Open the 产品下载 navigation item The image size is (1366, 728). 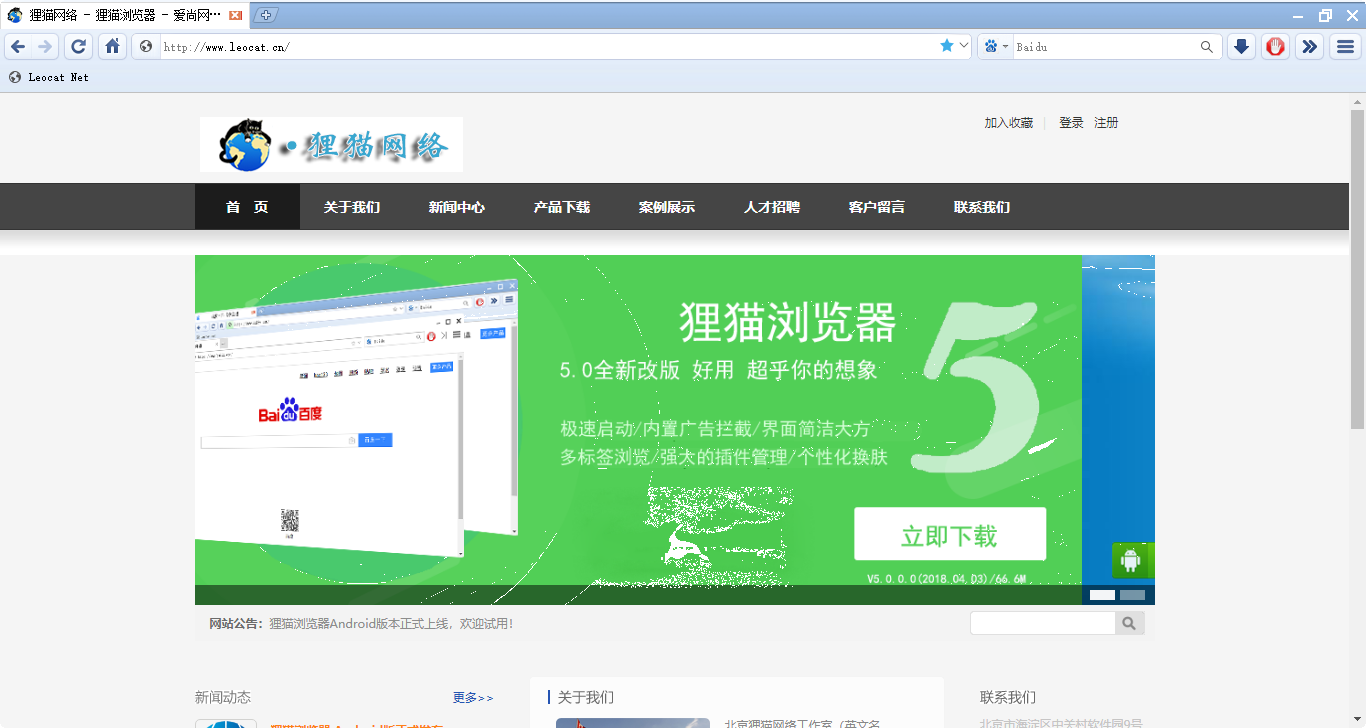click(x=562, y=207)
